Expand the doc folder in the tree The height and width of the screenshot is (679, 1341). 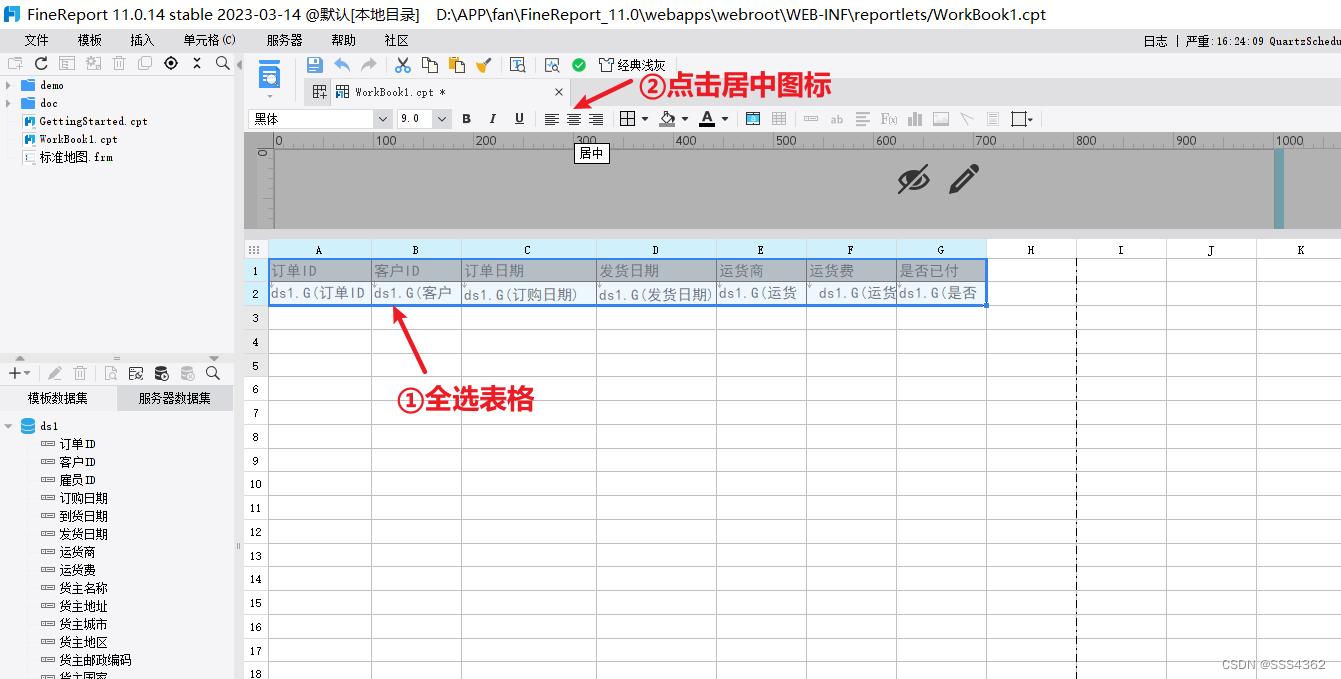click(9, 103)
